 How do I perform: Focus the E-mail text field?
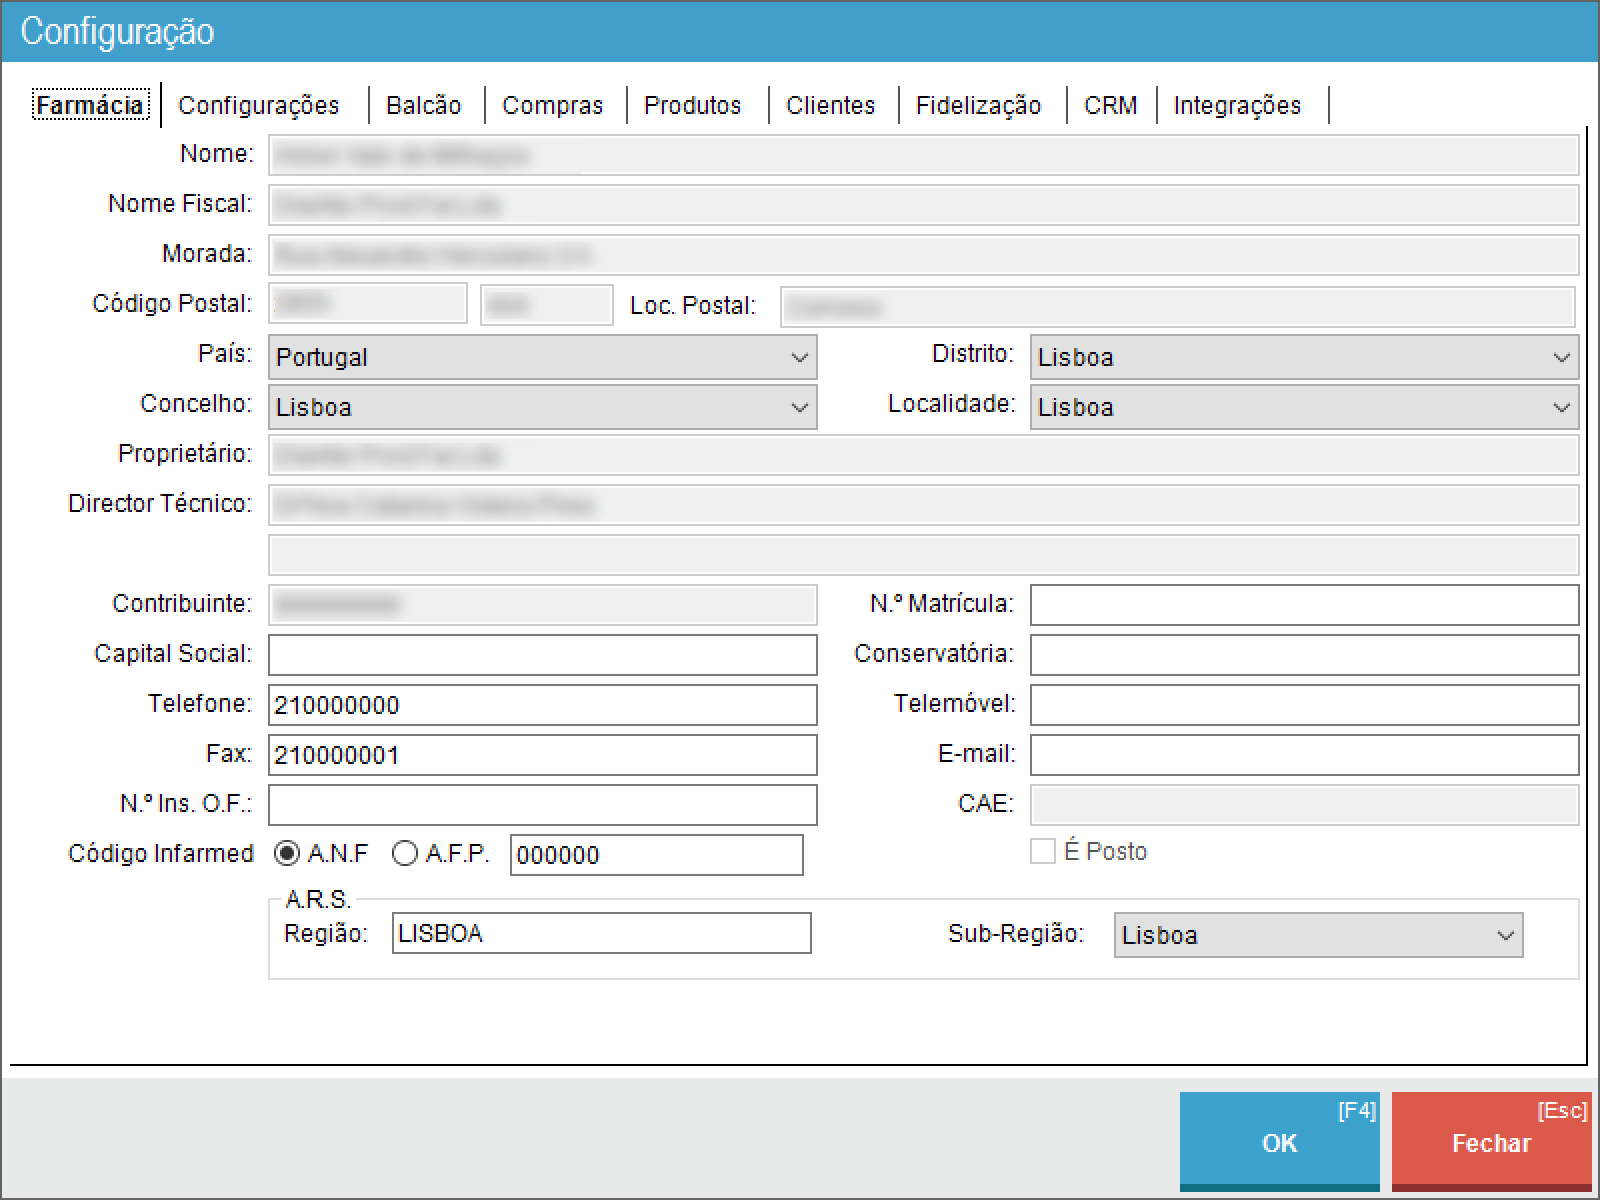[1303, 755]
